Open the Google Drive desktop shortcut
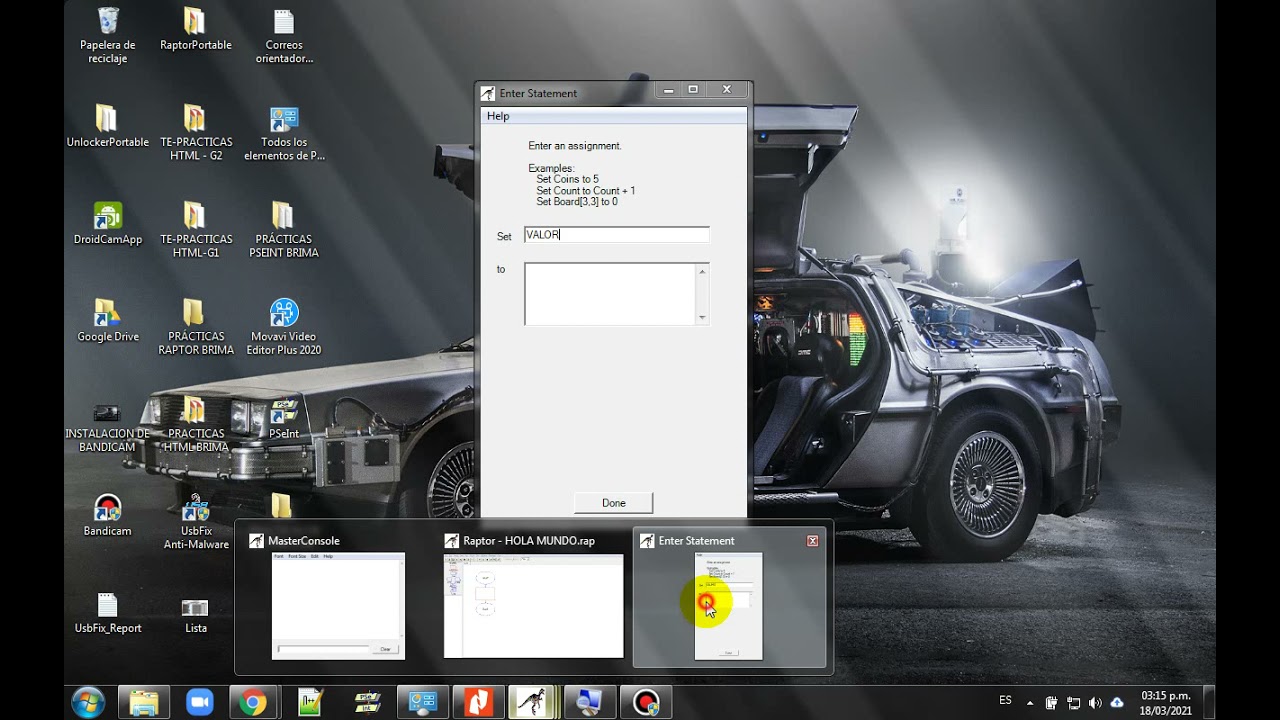 (108, 320)
